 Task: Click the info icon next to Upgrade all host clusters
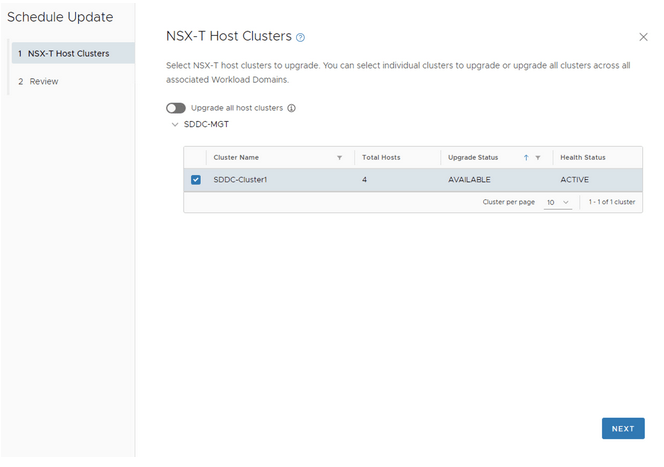[x=292, y=108]
